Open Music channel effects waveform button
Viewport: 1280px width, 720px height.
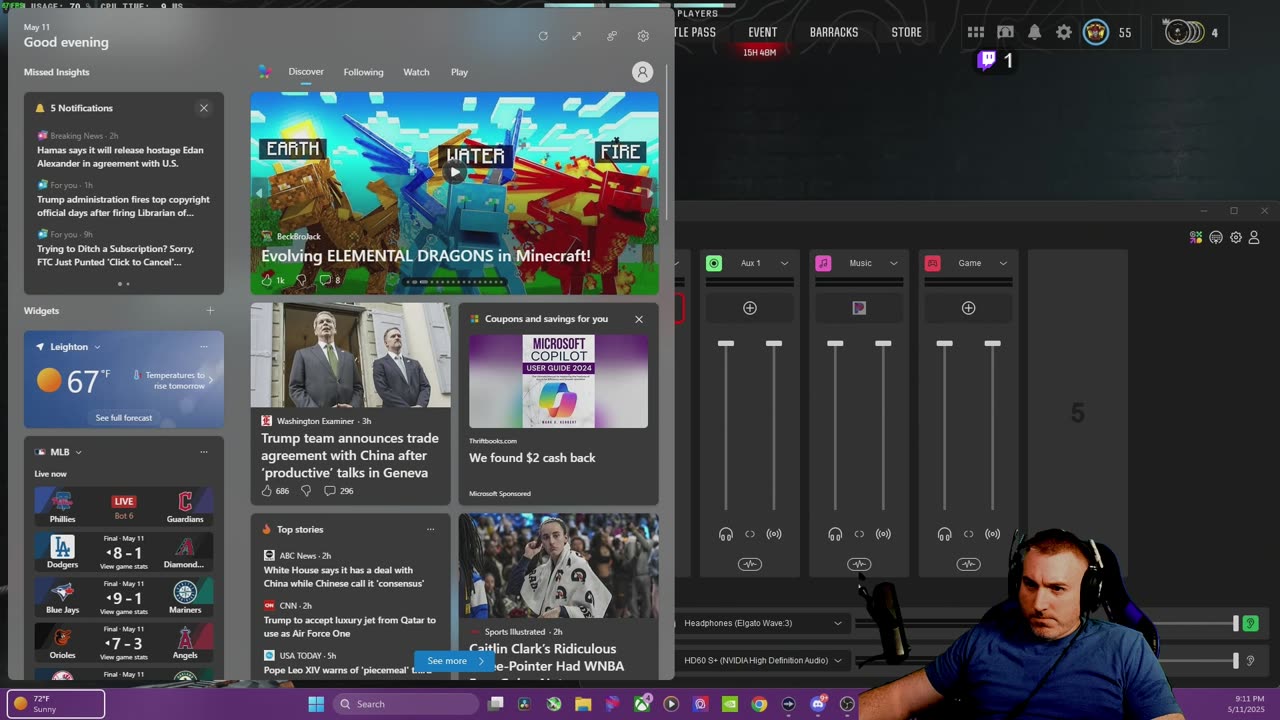coord(859,564)
